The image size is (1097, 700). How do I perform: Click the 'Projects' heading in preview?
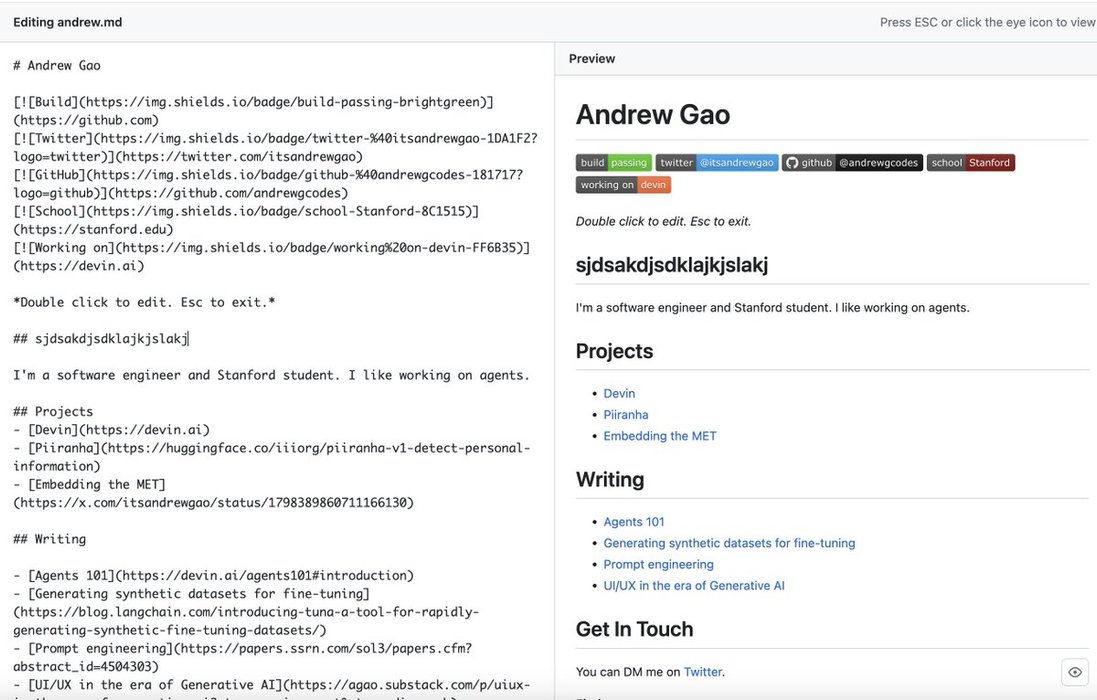point(614,351)
